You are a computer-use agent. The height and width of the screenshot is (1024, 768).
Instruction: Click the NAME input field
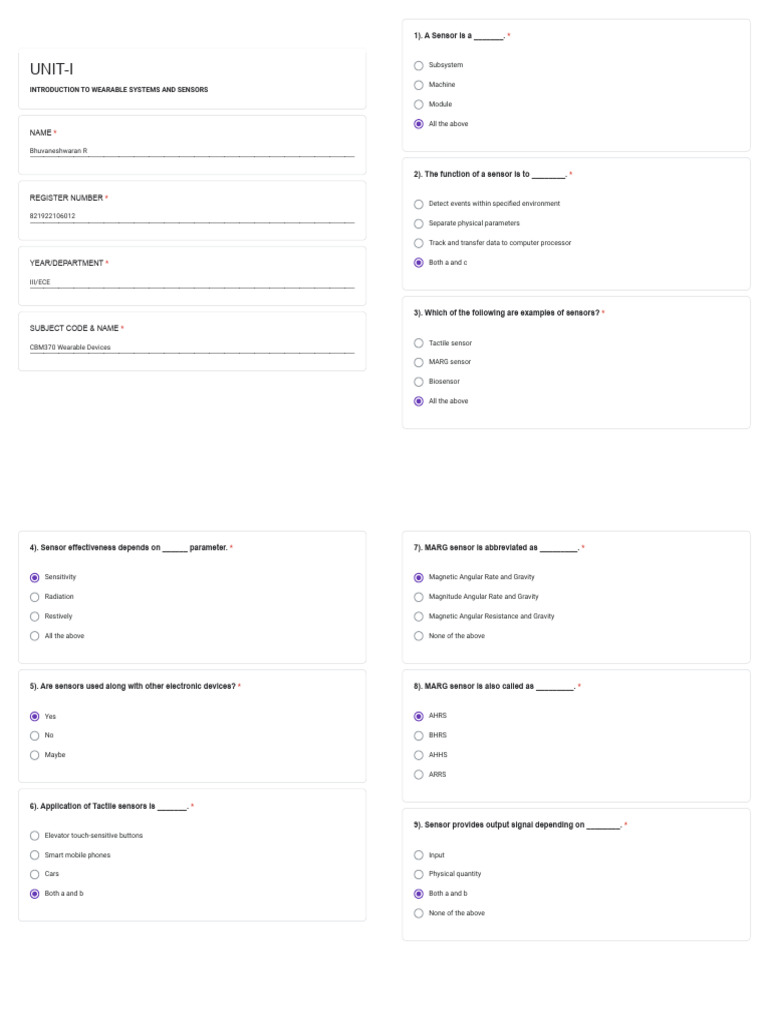click(192, 151)
